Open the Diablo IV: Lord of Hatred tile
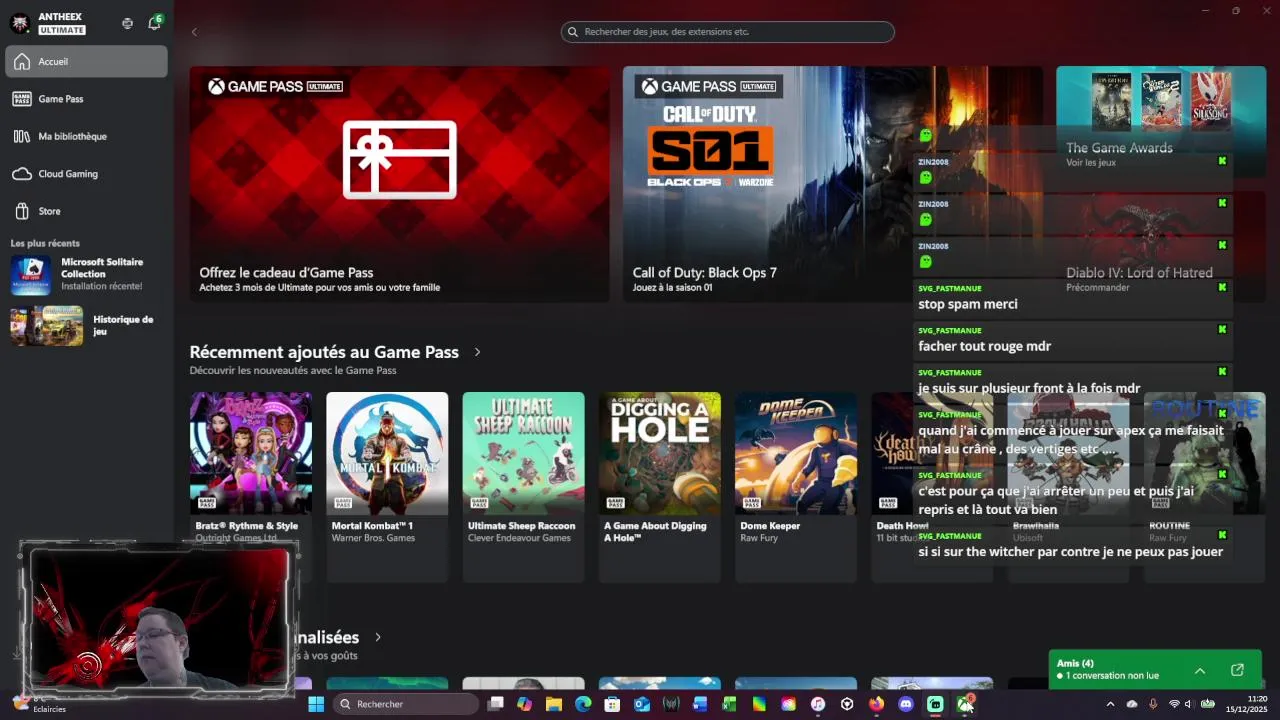This screenshot has height=720, width=1280. pyautogui.click(x=1161, y=246)
